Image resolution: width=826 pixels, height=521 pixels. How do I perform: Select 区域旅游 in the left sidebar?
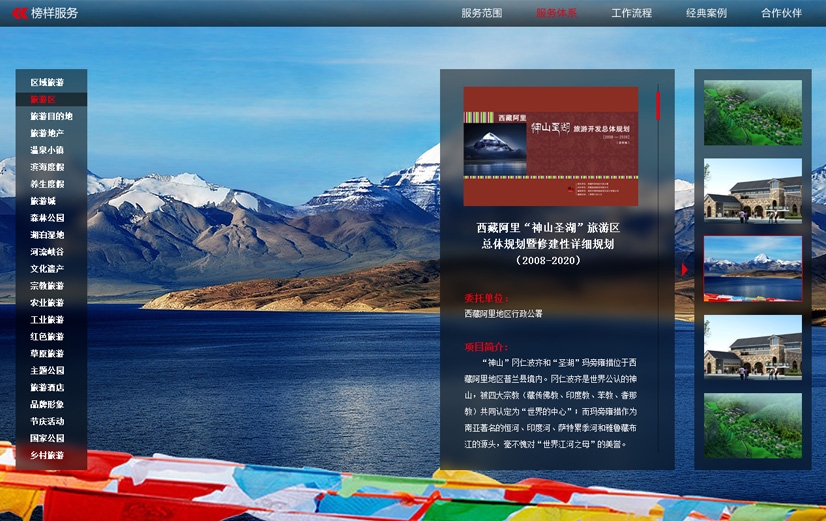[x=47, y=82]
